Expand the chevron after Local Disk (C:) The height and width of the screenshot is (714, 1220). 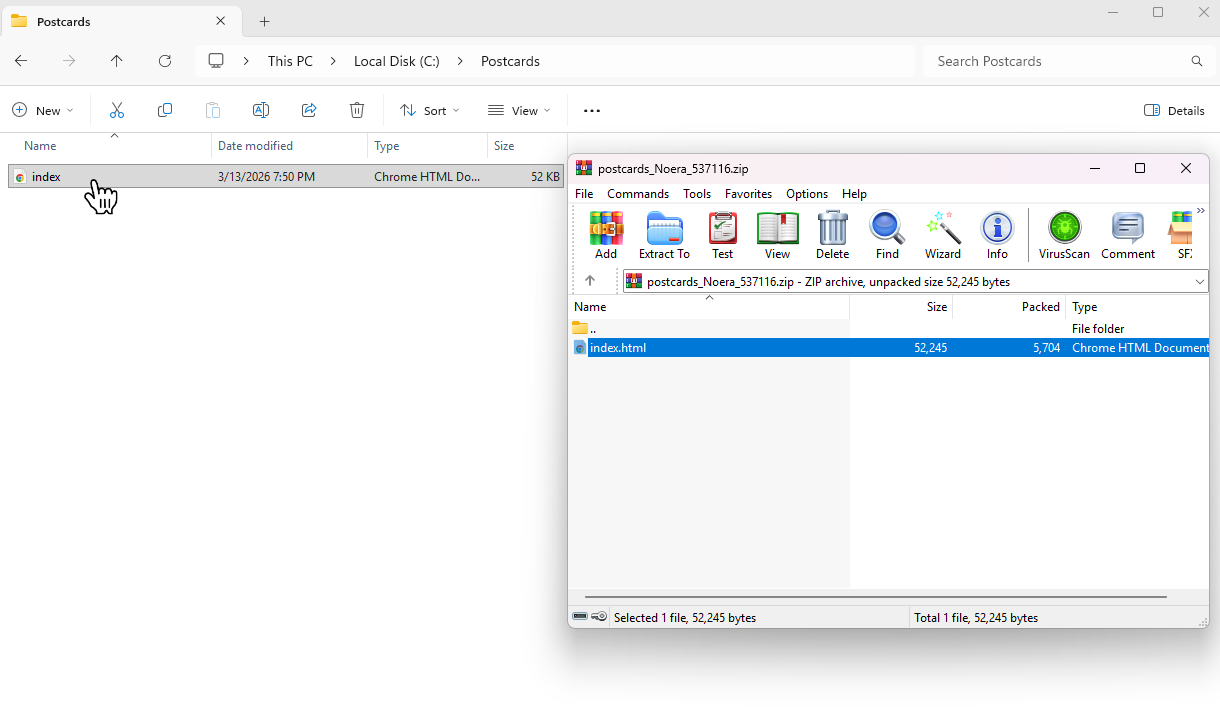[x=460, y=61]
